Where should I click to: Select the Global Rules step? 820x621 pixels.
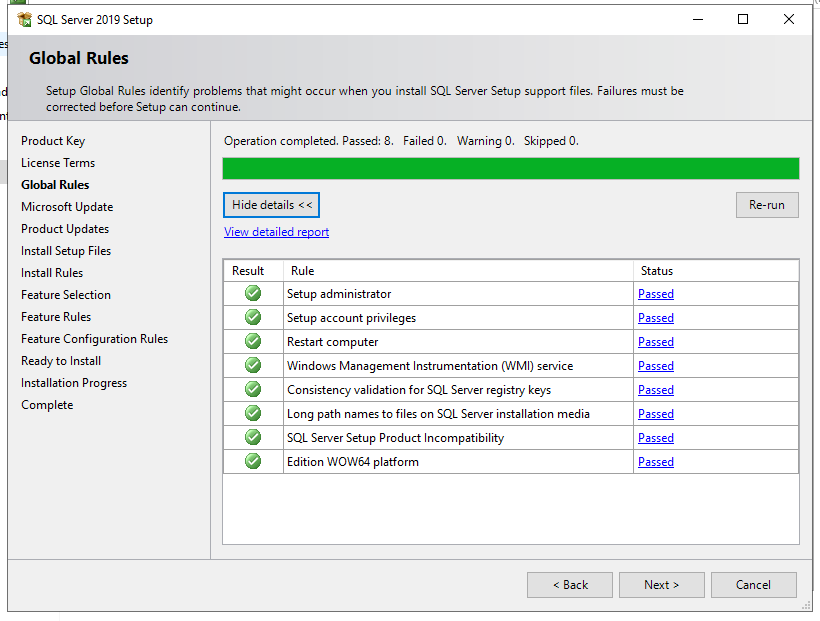tap(55, 185)
